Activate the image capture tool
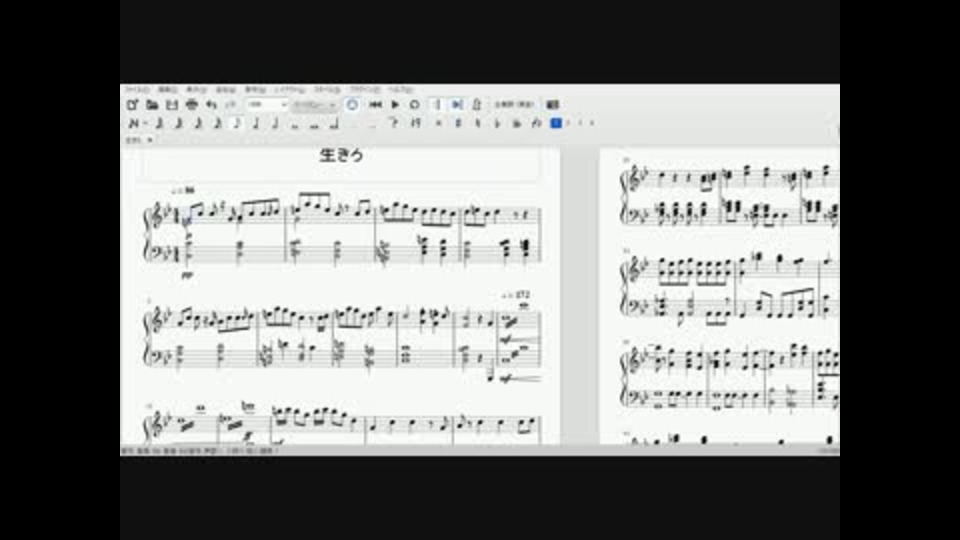The image size is (960, 540). coord(552,105)
